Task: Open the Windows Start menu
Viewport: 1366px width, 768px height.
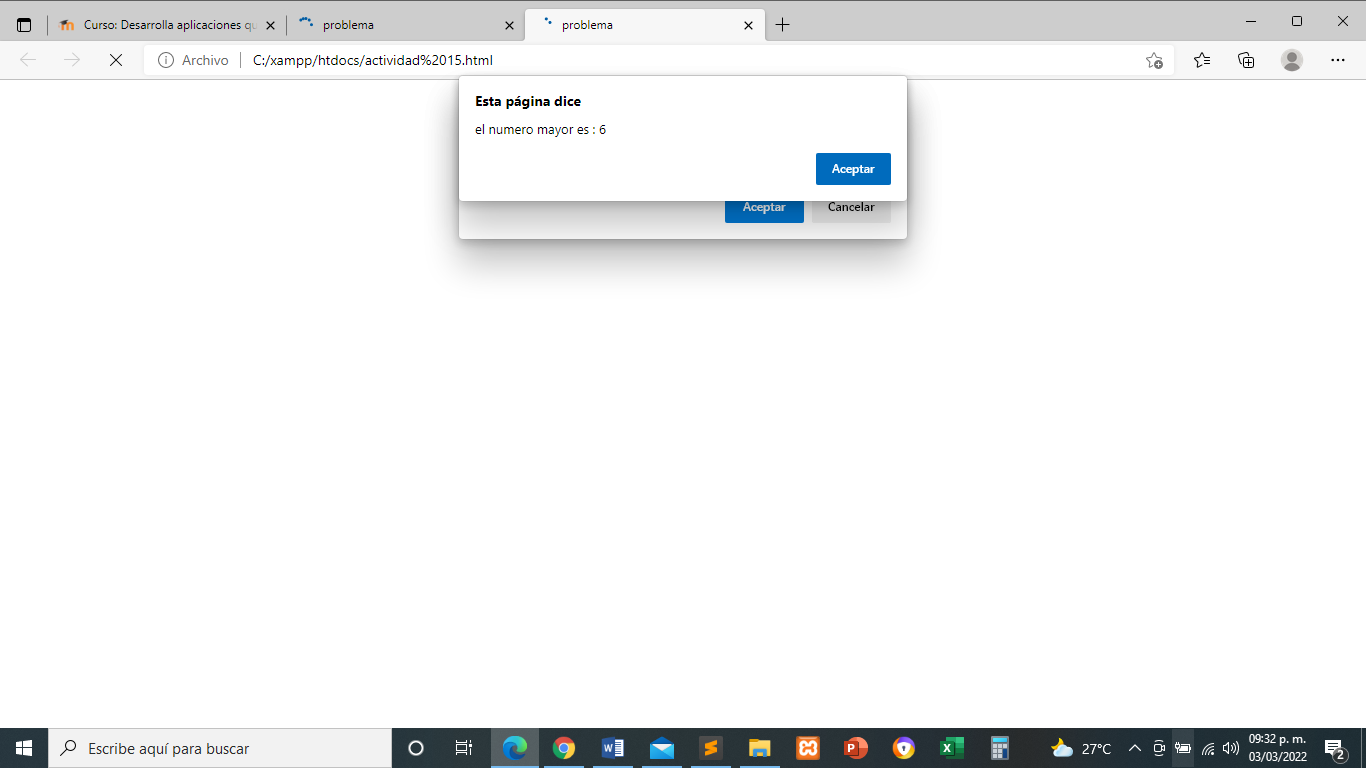Action: (24, 748)
